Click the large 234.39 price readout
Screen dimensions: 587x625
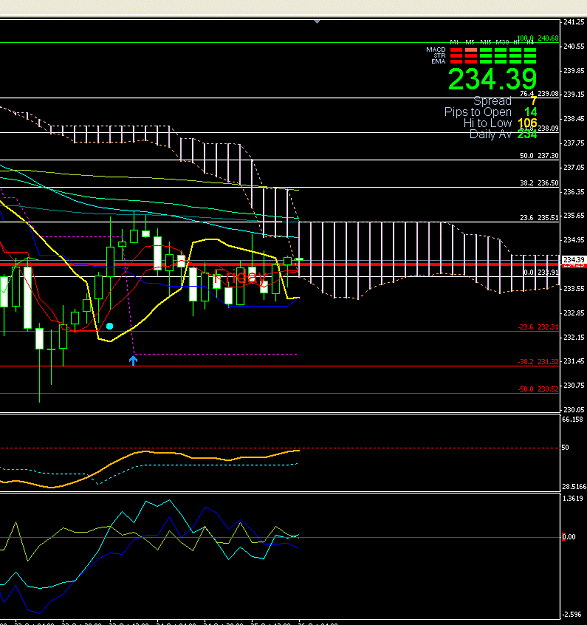(493, 79)
